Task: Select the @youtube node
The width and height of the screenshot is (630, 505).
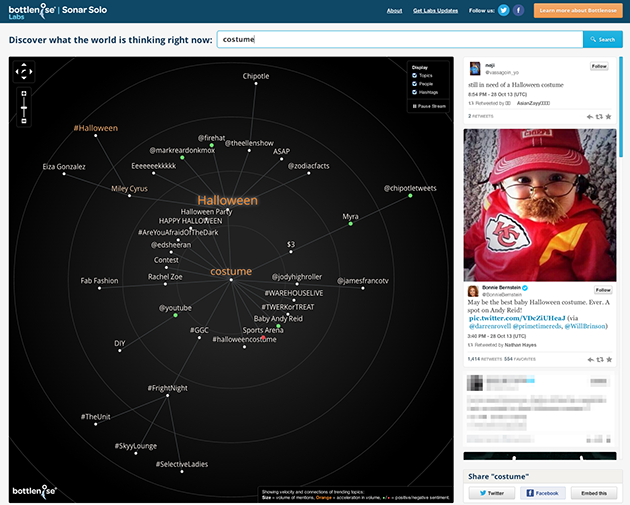Action: point(175,308)
